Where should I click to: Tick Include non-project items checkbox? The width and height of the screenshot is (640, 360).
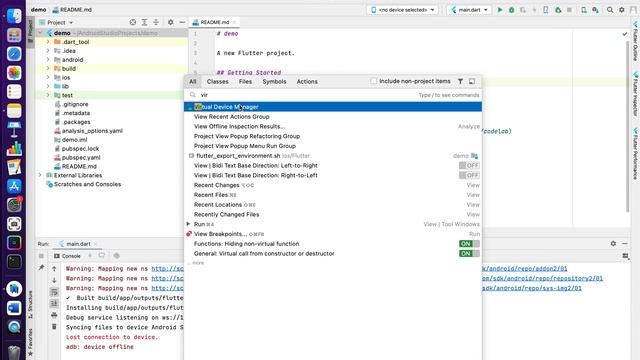point(373,81)
